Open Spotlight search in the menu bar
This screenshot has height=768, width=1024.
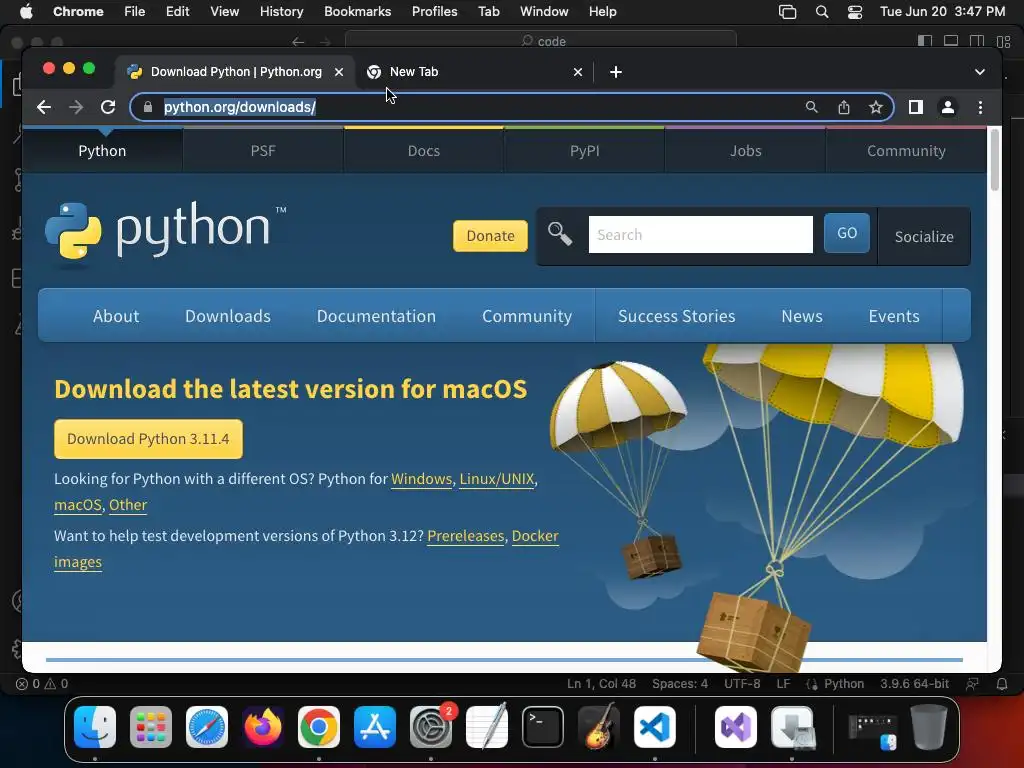click(822, 12)
